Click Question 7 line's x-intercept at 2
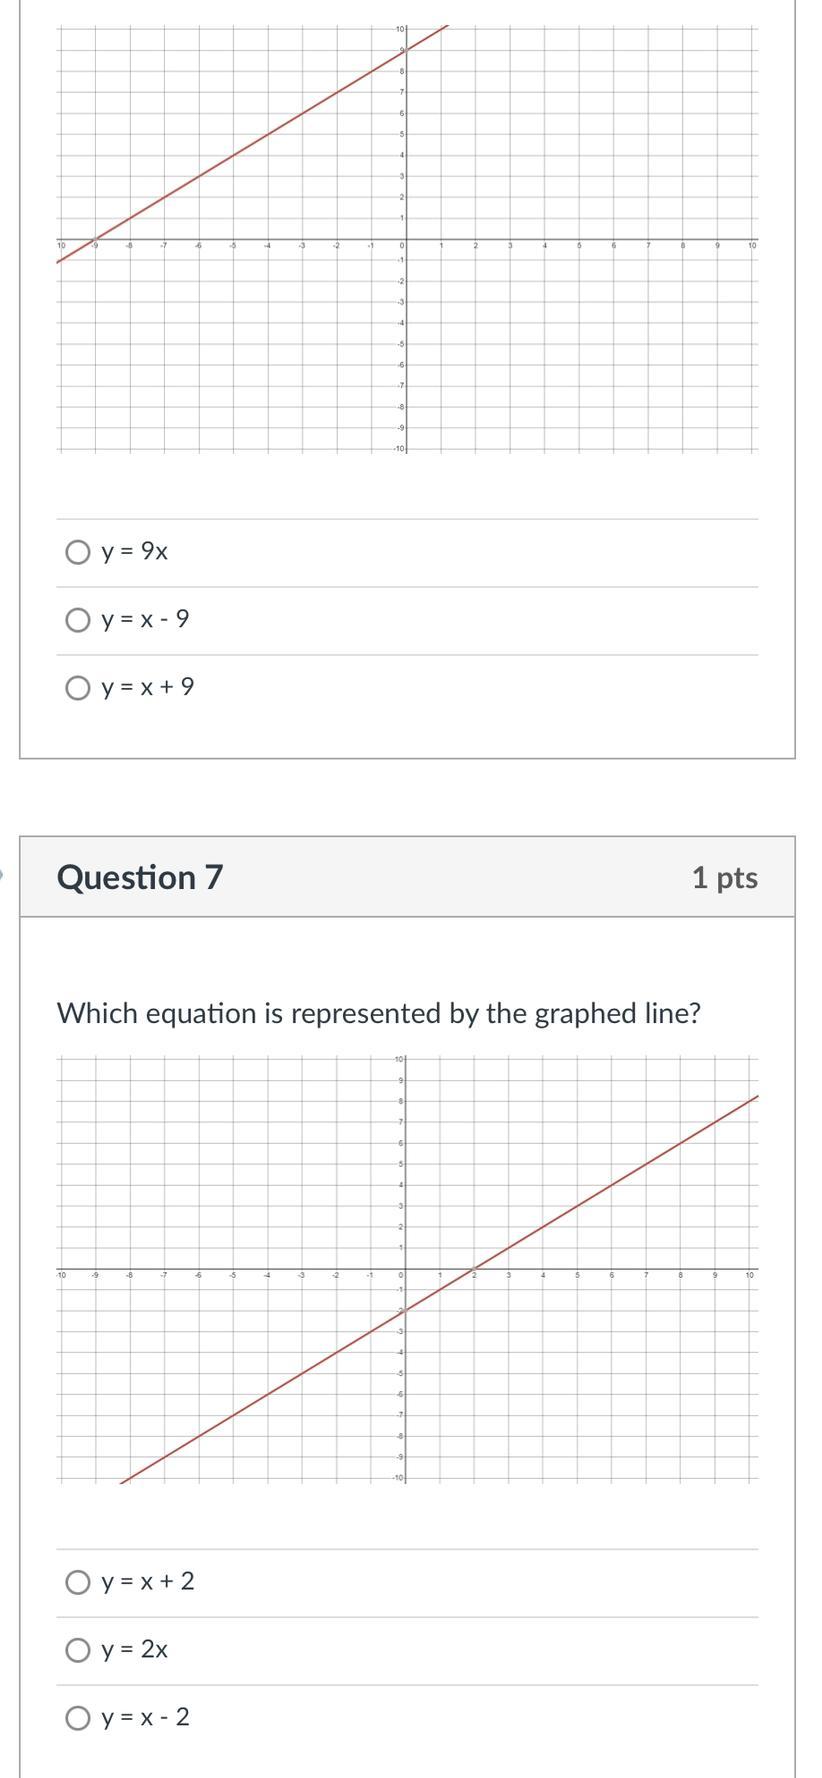Screen dimensions: 822x1778 point(474,1269)
